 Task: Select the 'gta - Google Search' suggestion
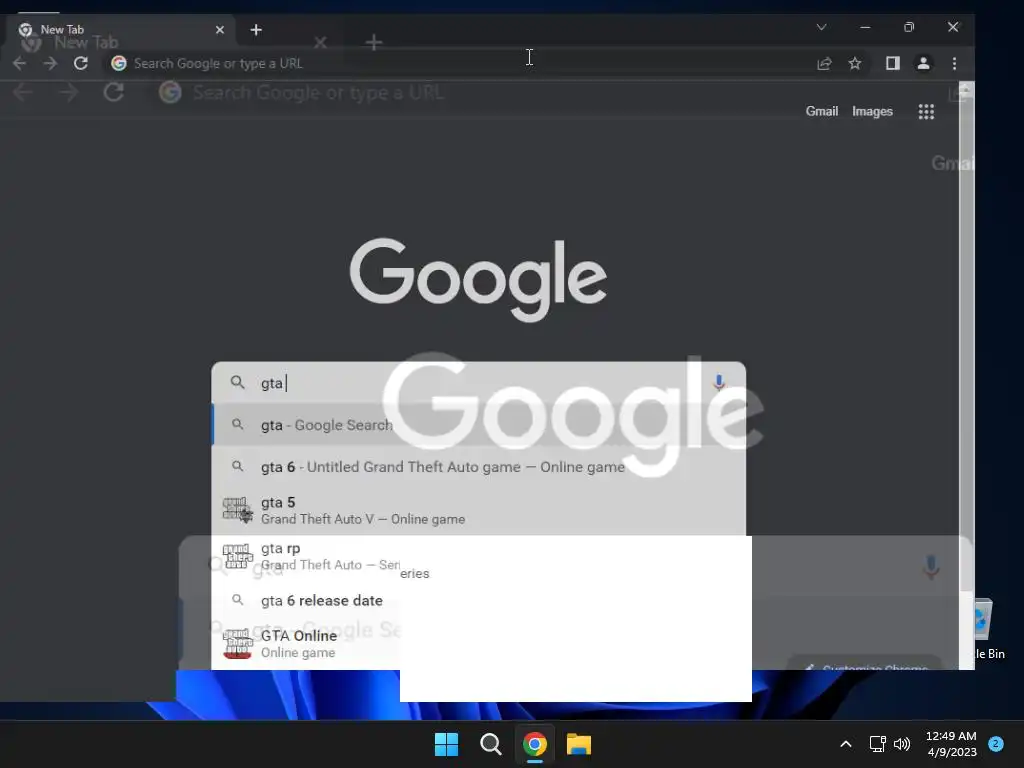tap(479, 425)
